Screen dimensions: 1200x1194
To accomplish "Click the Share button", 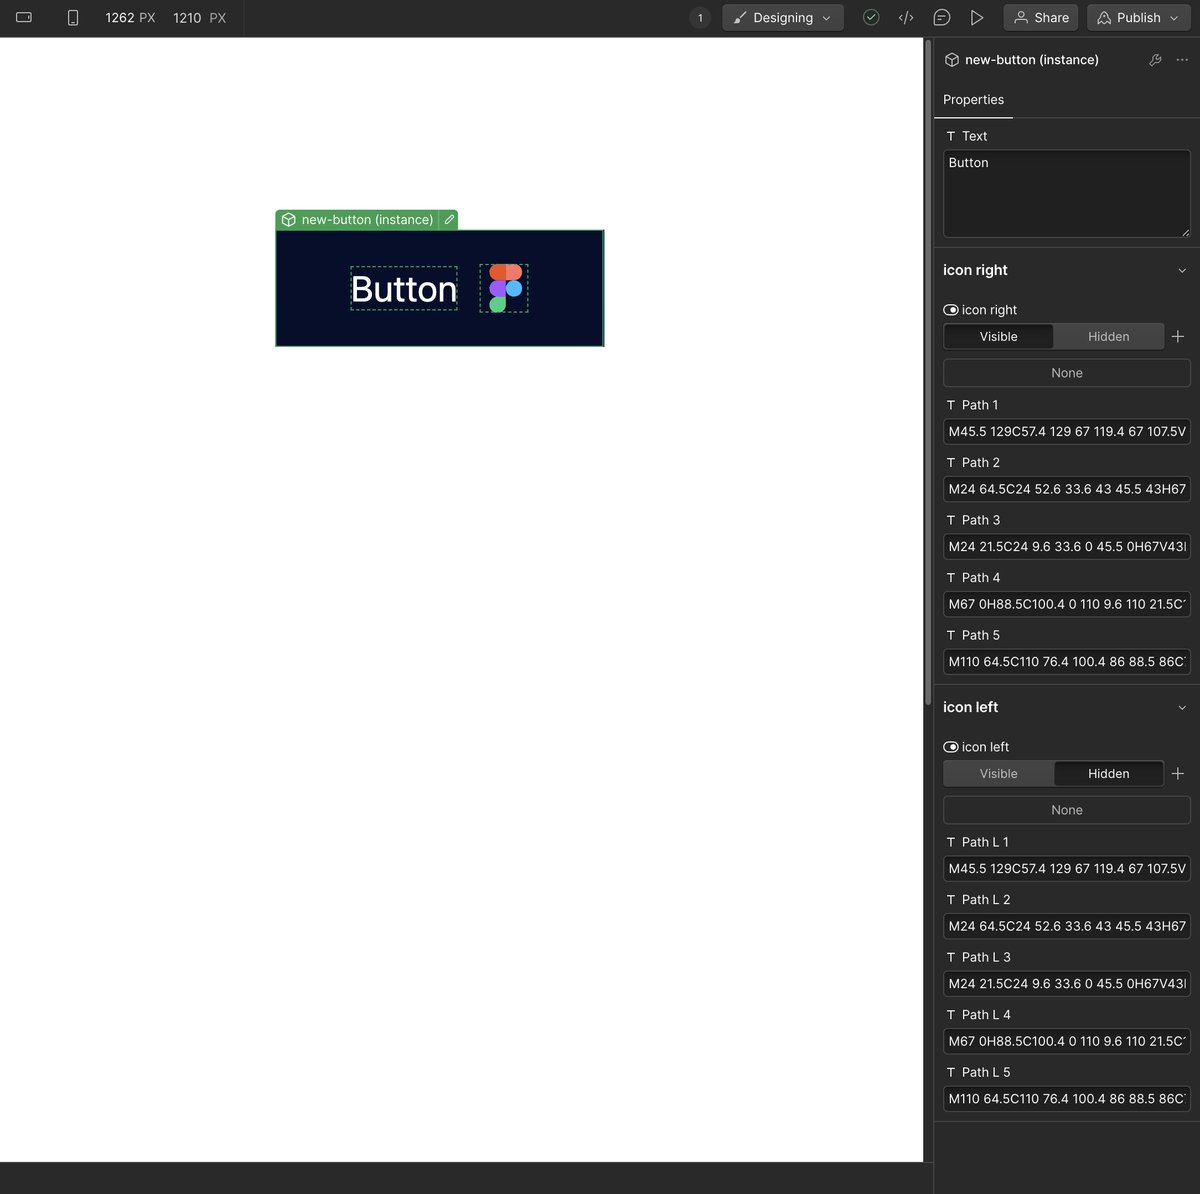I will click(1041, 18).
